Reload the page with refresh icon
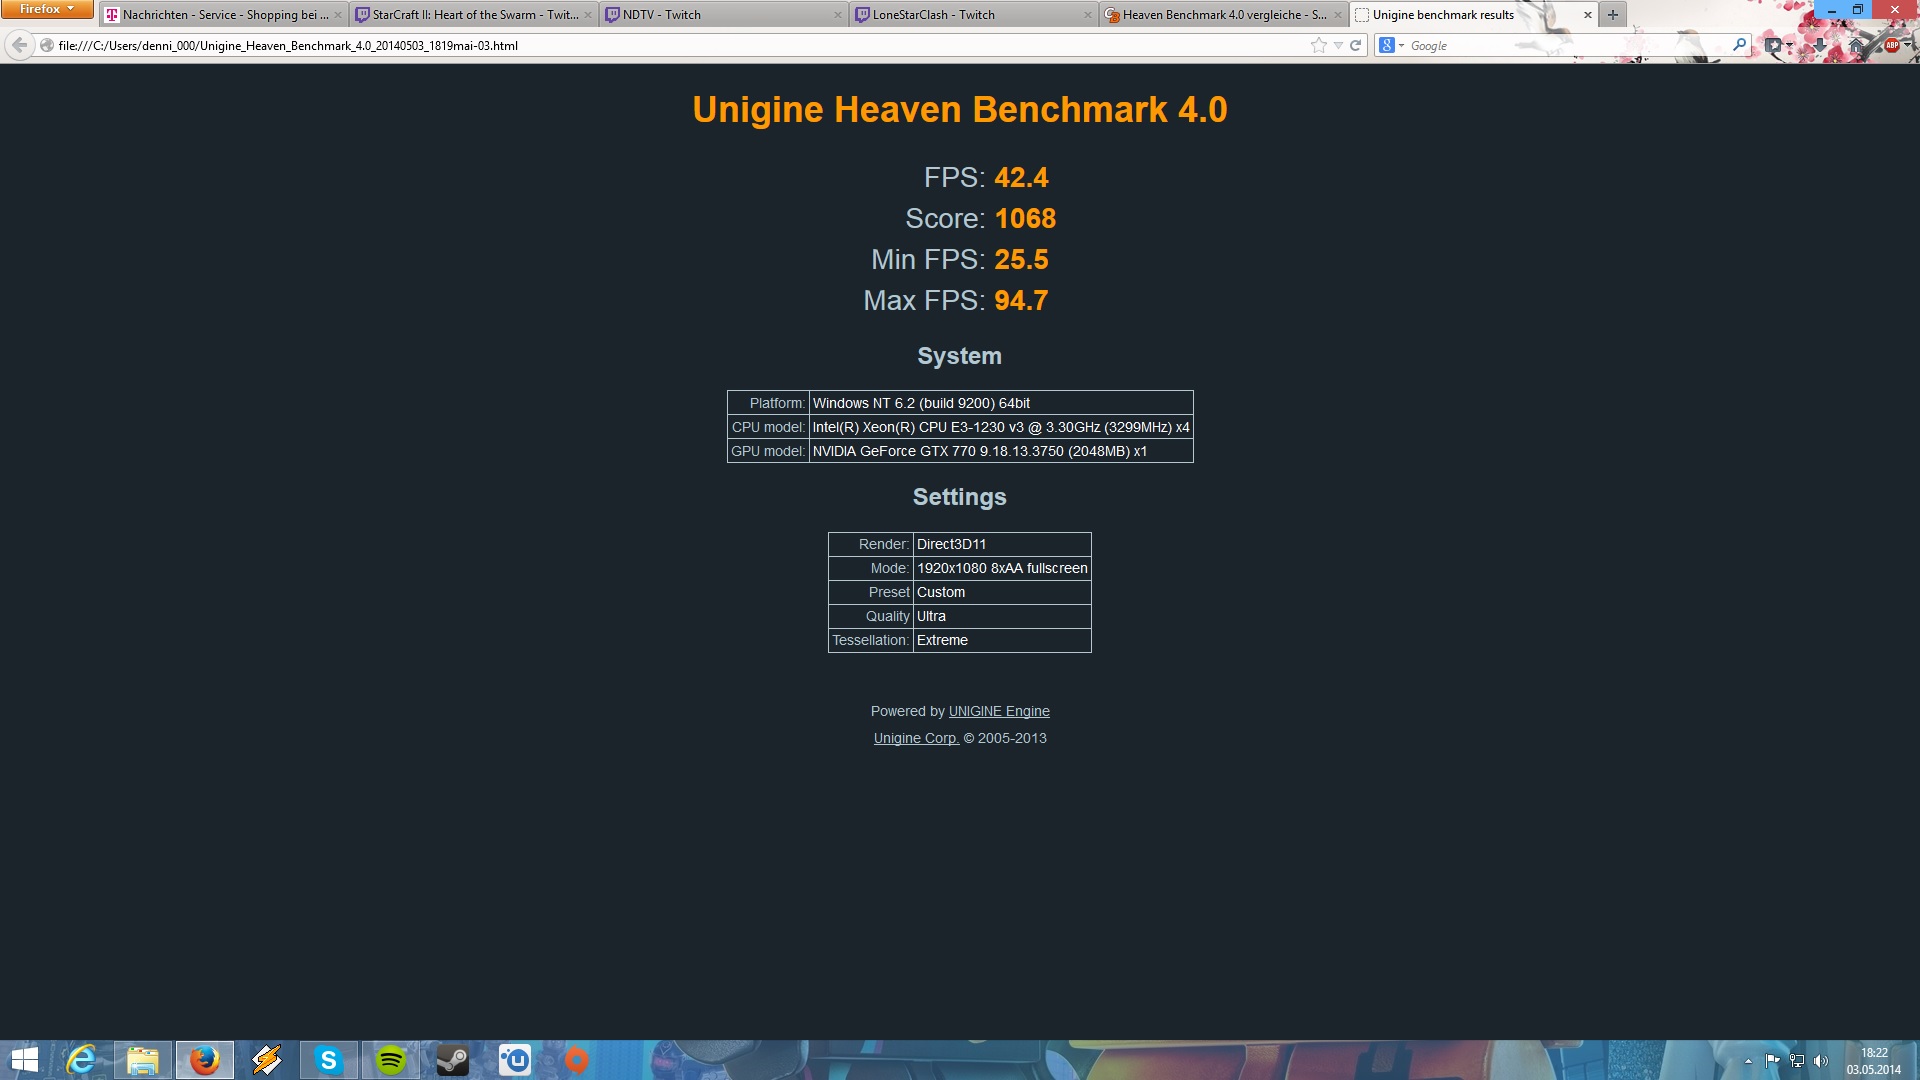Image resolution: width=1920 pixels, height=1080 pixels. coord(1356,45)
